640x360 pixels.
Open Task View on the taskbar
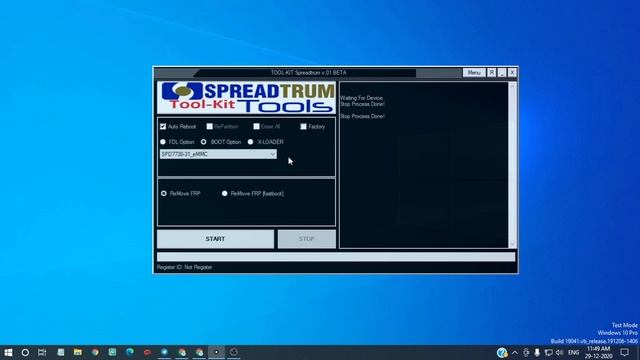pyautogui.click(x=42, y=352)
